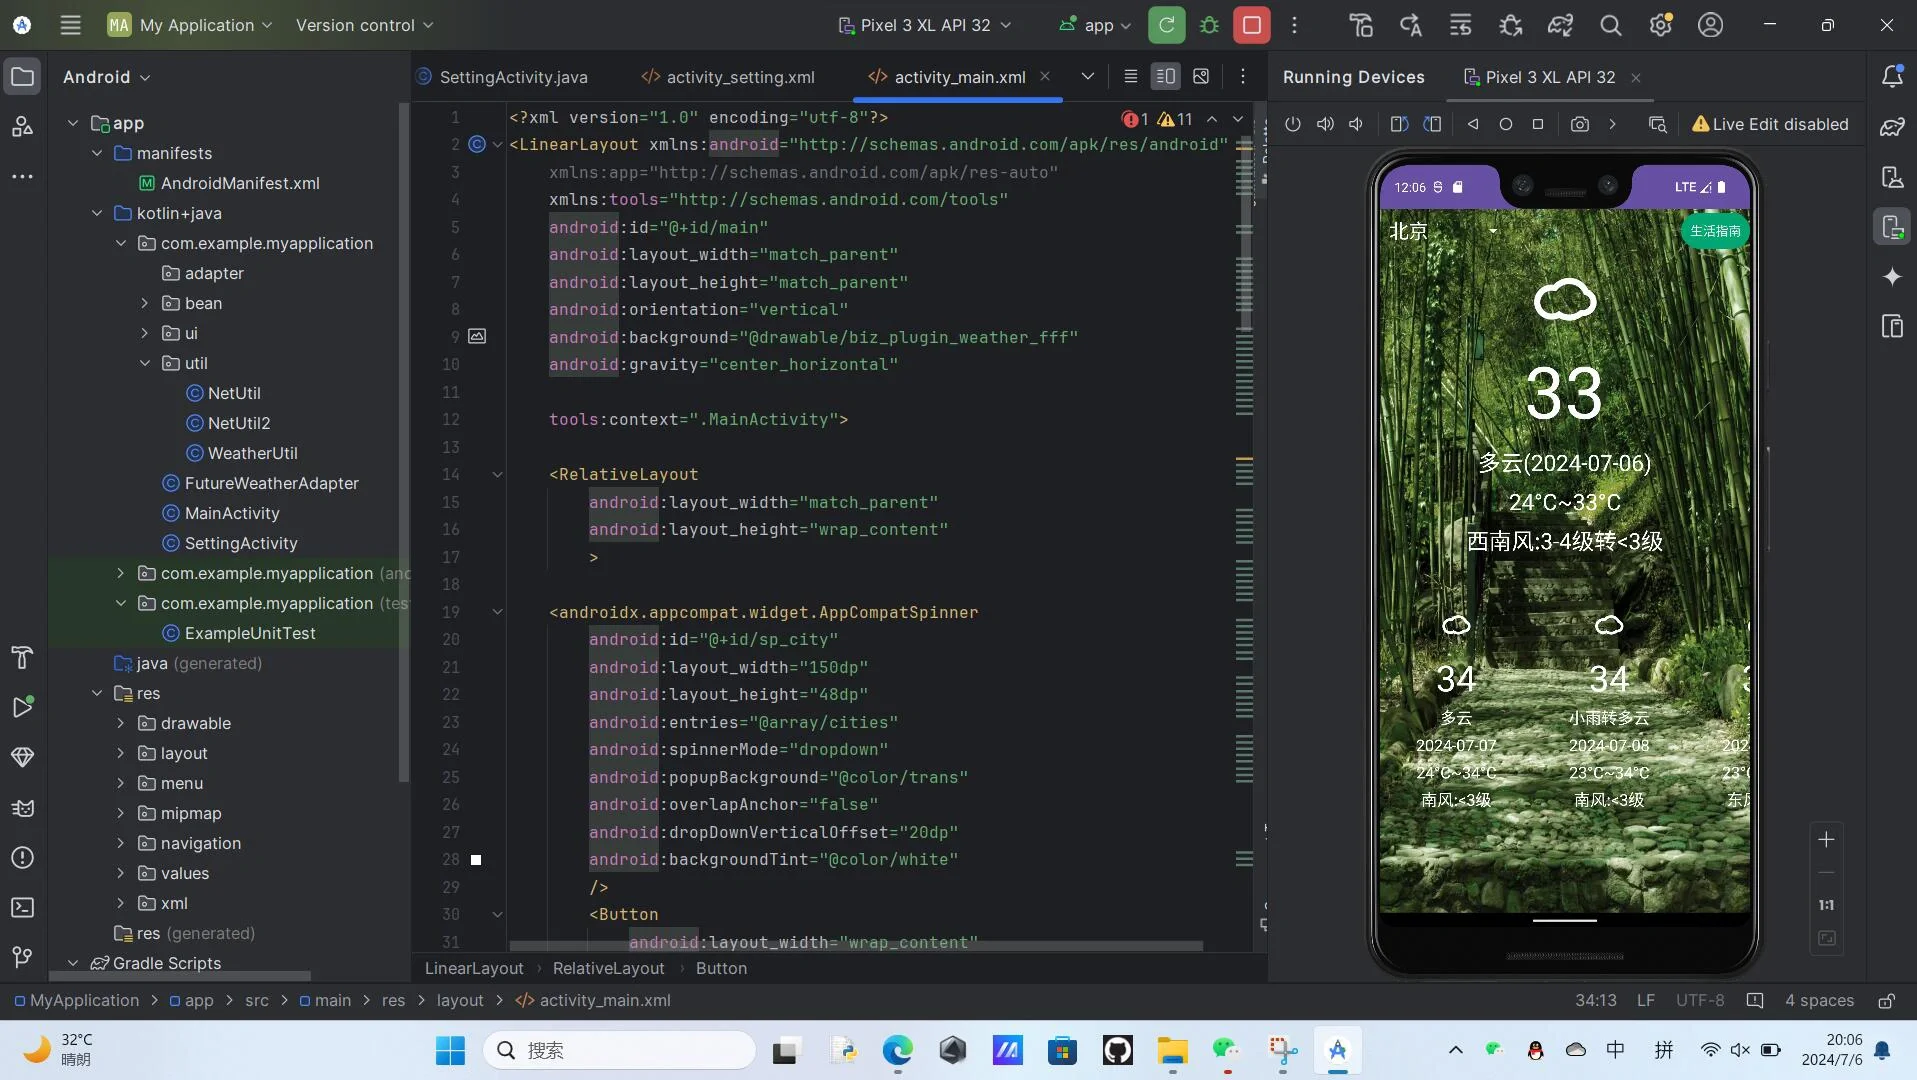1917x1080 pixels.
Task: Toggle the editor into Split view mode
Action: tap(1165, 76)
